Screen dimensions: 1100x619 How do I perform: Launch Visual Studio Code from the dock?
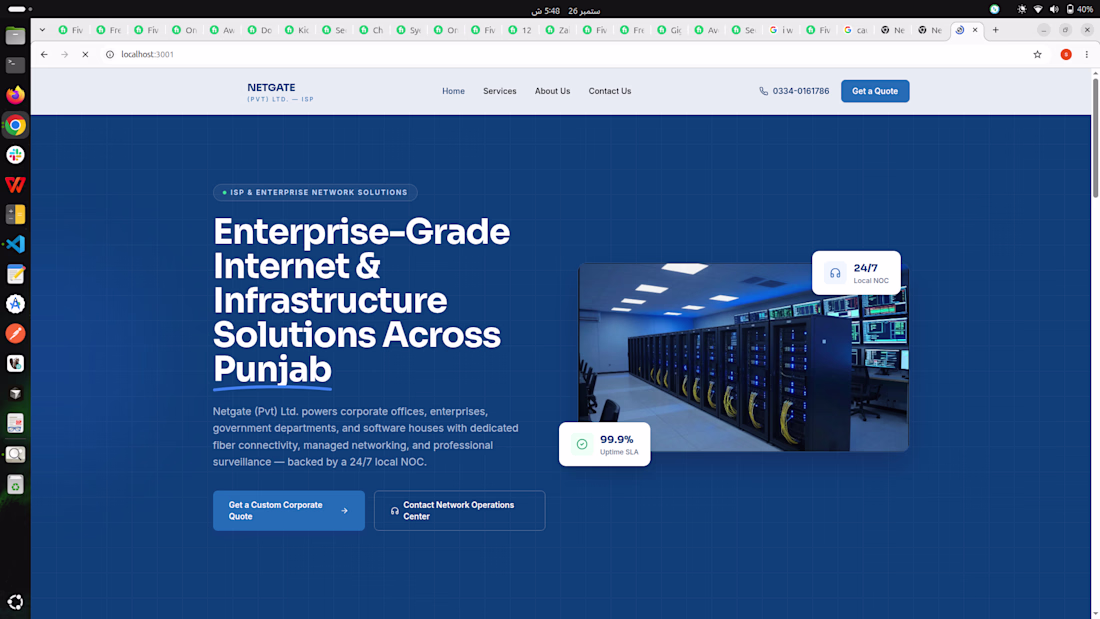(x=15, y=244)
